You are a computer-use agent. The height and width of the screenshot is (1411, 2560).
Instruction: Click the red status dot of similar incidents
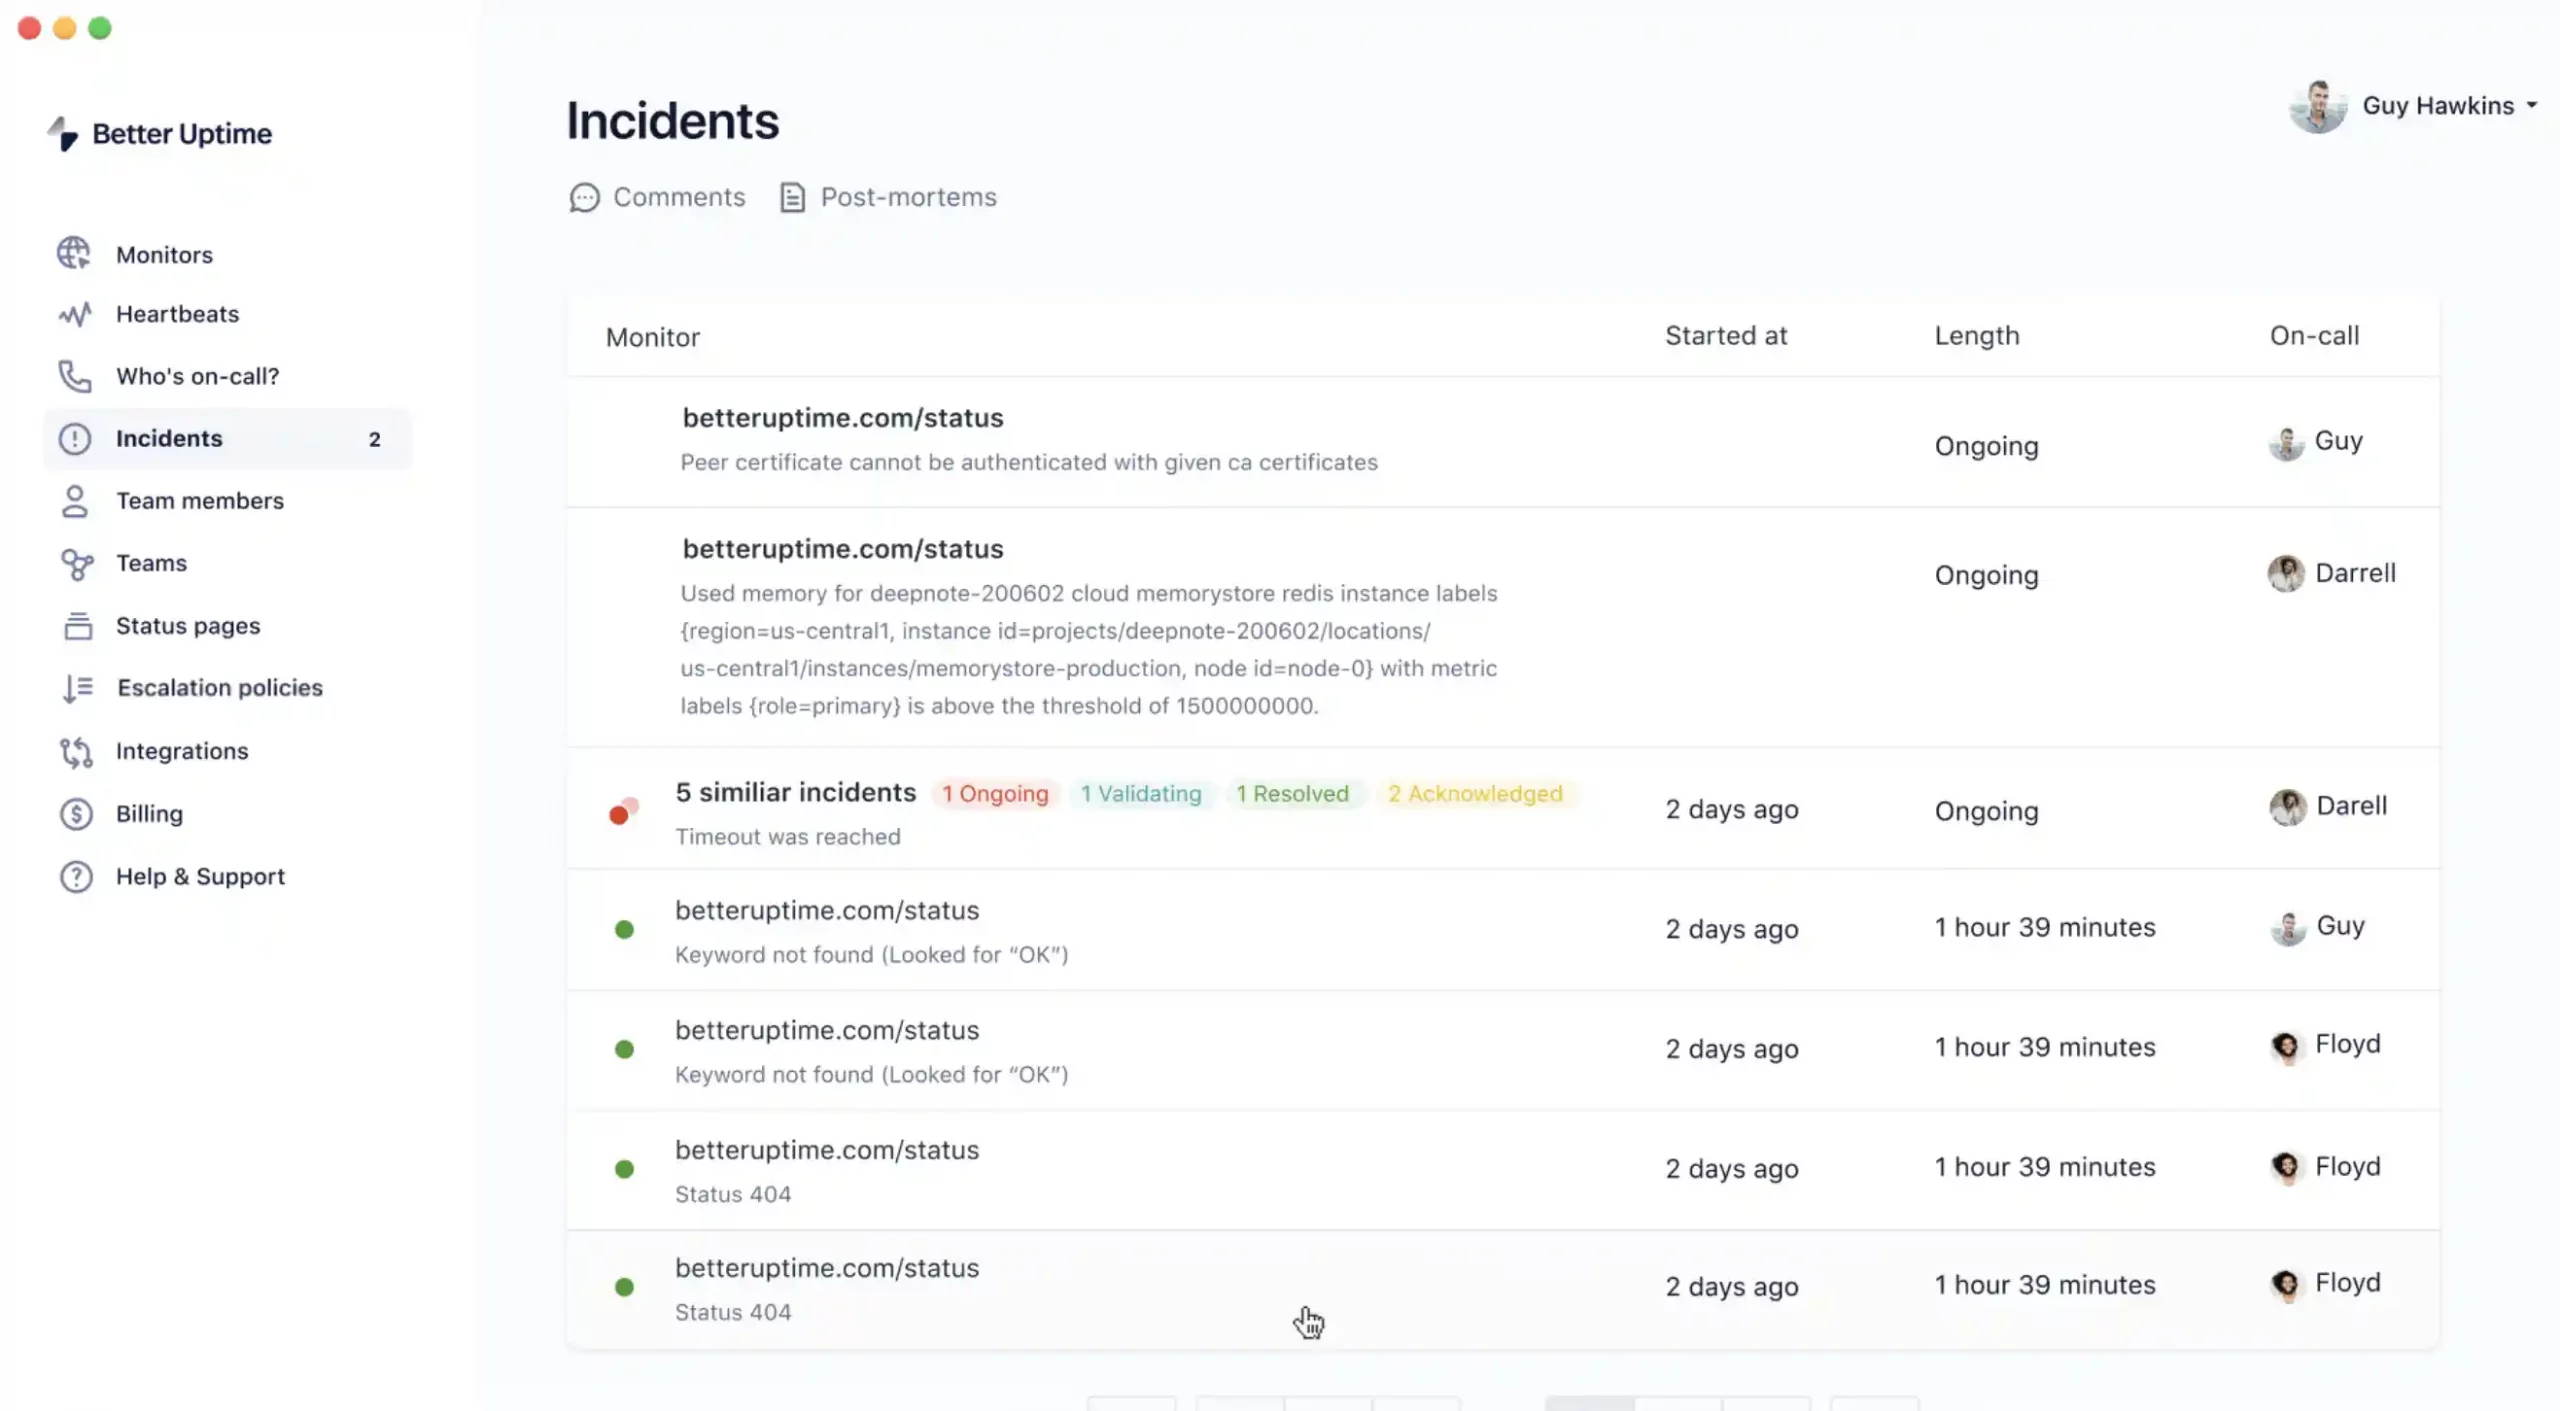[x=623, y=811]
